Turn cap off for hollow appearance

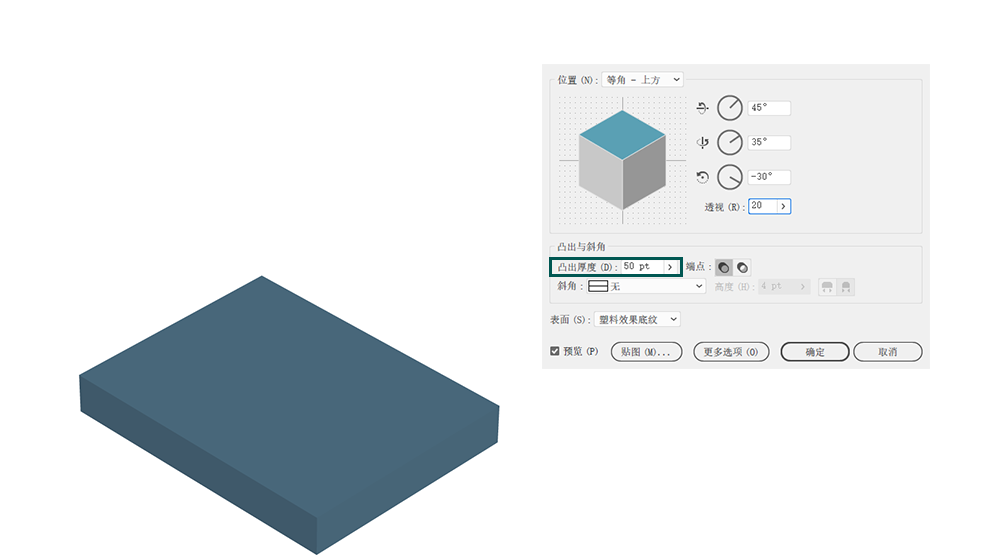tap(742, 267)
